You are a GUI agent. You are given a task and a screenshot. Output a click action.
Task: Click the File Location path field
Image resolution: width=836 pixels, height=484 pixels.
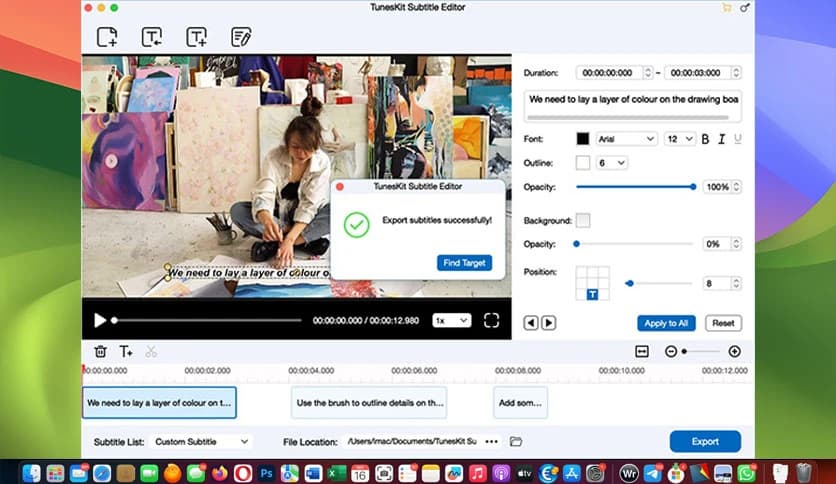click(x=412, y=441)
